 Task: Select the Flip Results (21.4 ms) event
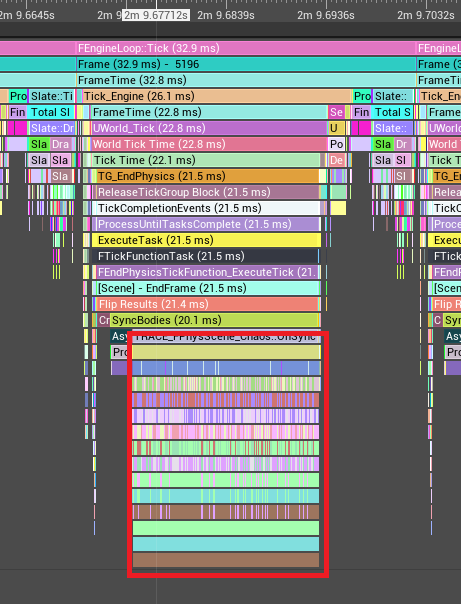point(207,304)
